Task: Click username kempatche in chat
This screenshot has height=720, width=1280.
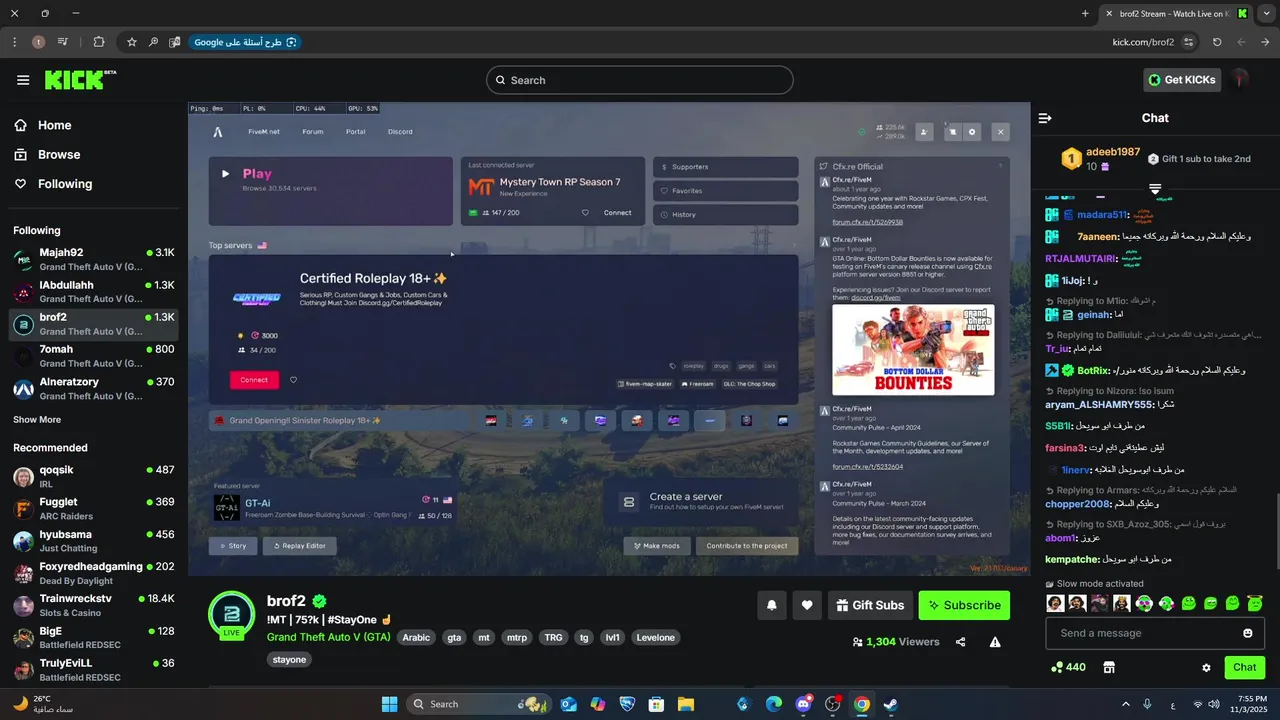Action: click(x=1073, y=559)
